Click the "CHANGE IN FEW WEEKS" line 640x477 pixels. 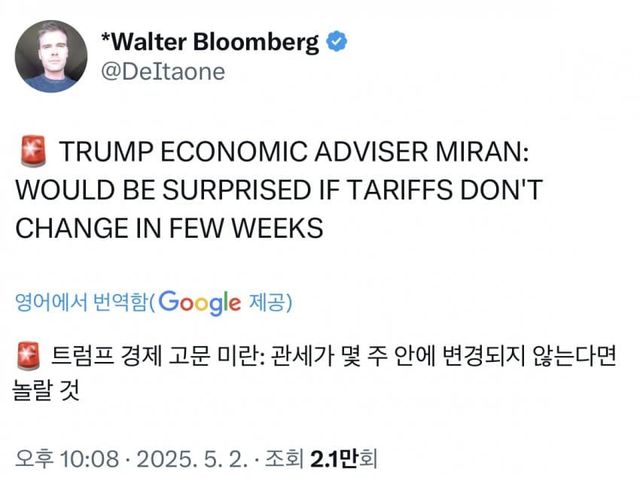(x=169, y=227)
